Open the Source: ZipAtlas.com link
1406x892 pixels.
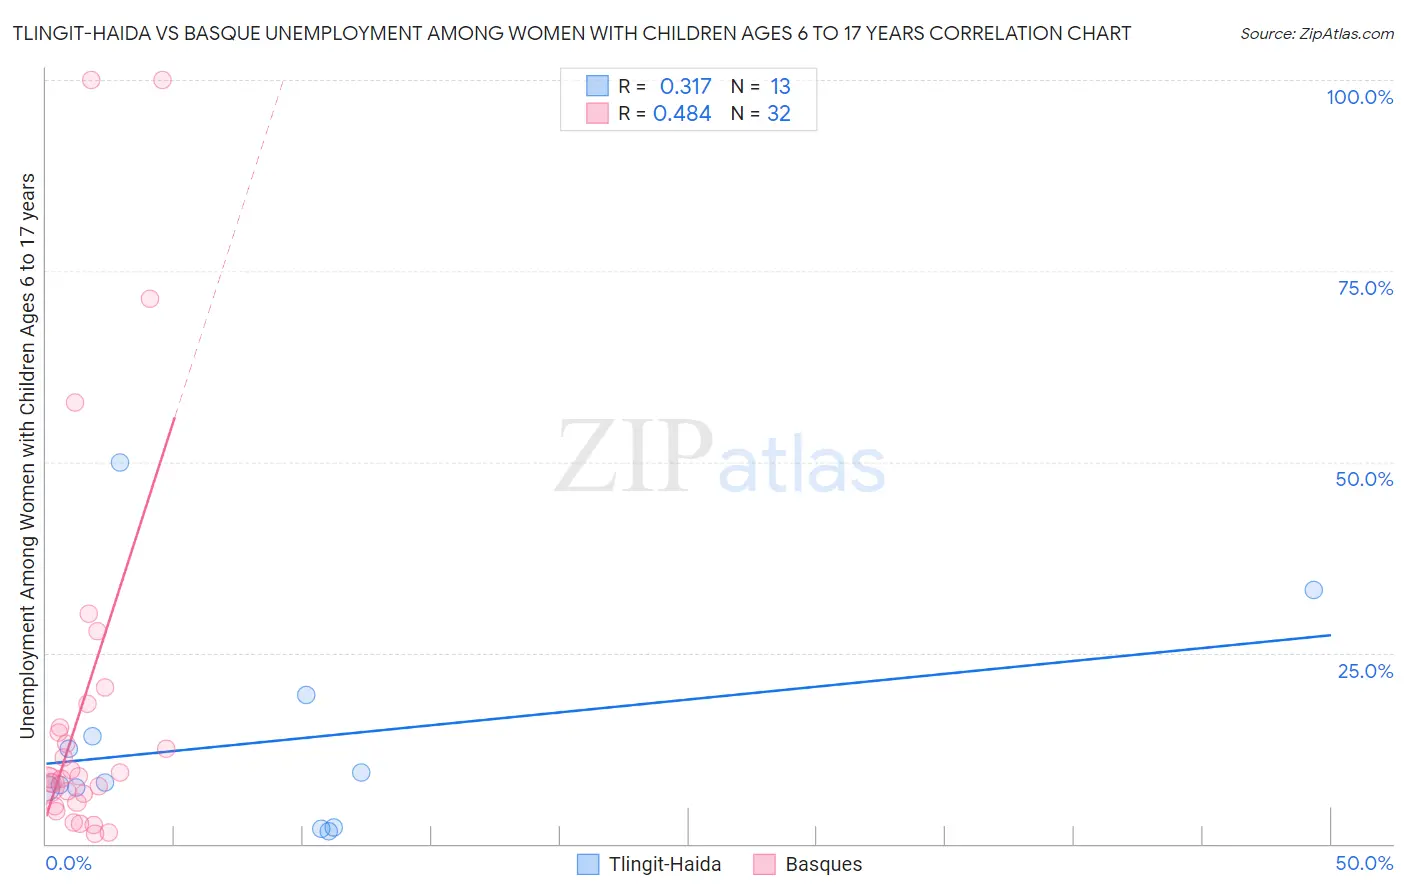click(1317, 34)
